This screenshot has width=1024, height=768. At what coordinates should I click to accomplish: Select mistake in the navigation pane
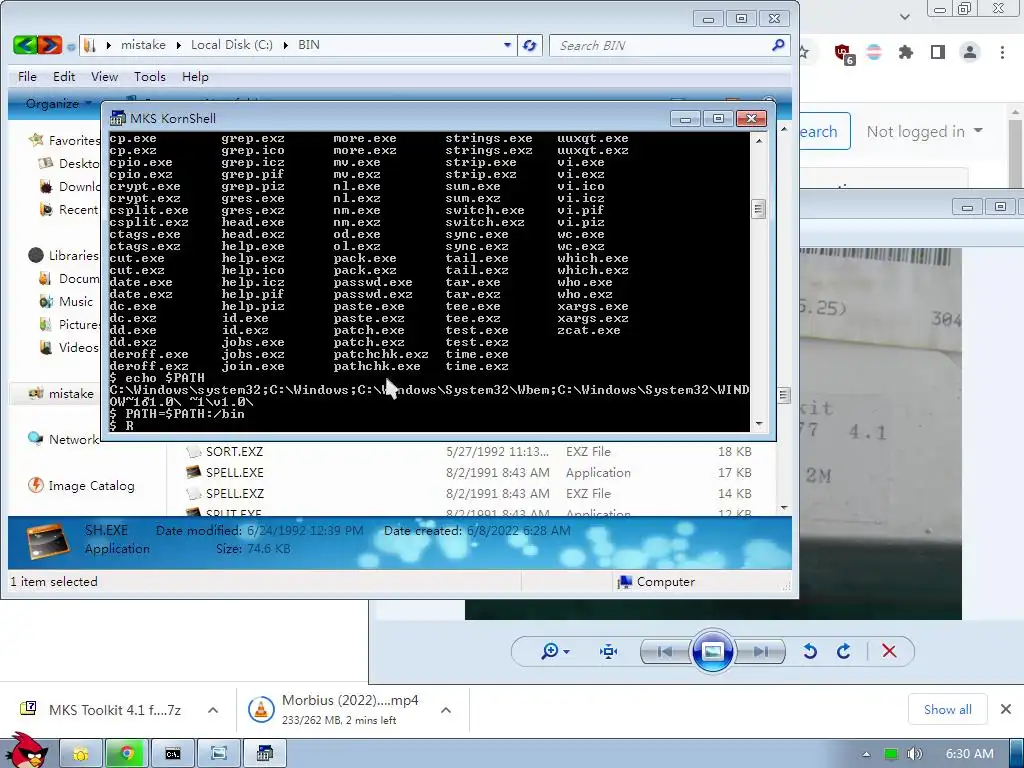[x=71, y=394]
